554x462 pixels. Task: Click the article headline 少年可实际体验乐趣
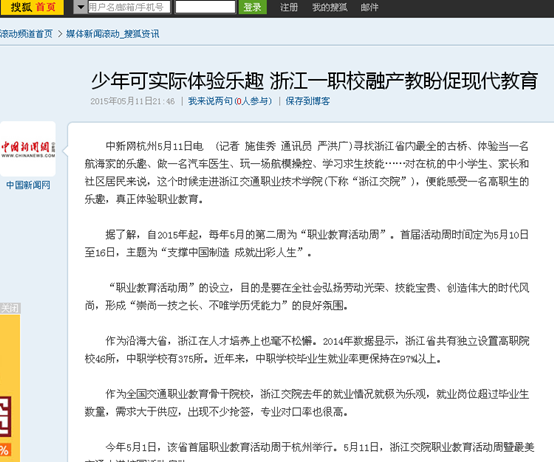click(177, 81)
